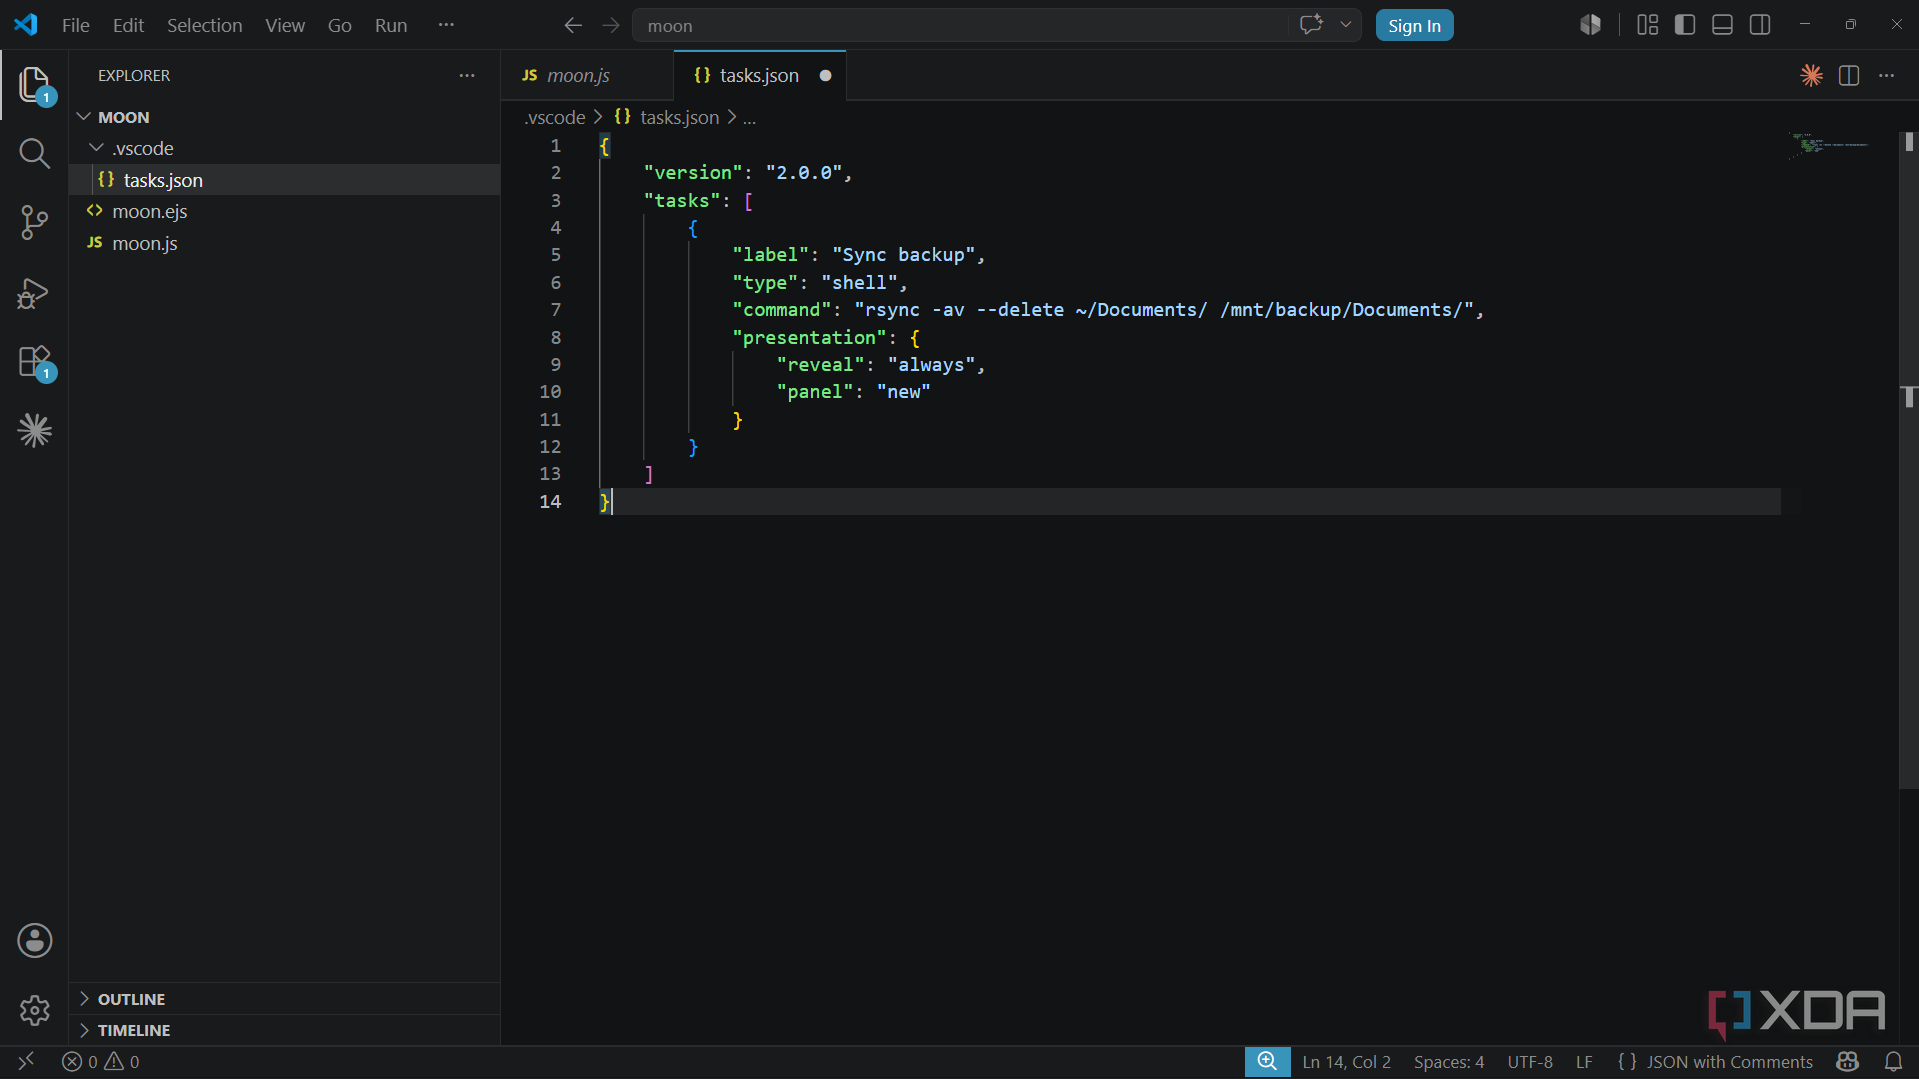
Task: Click the zoom indicator in status bar
Action: [x=1267, y=1062]
